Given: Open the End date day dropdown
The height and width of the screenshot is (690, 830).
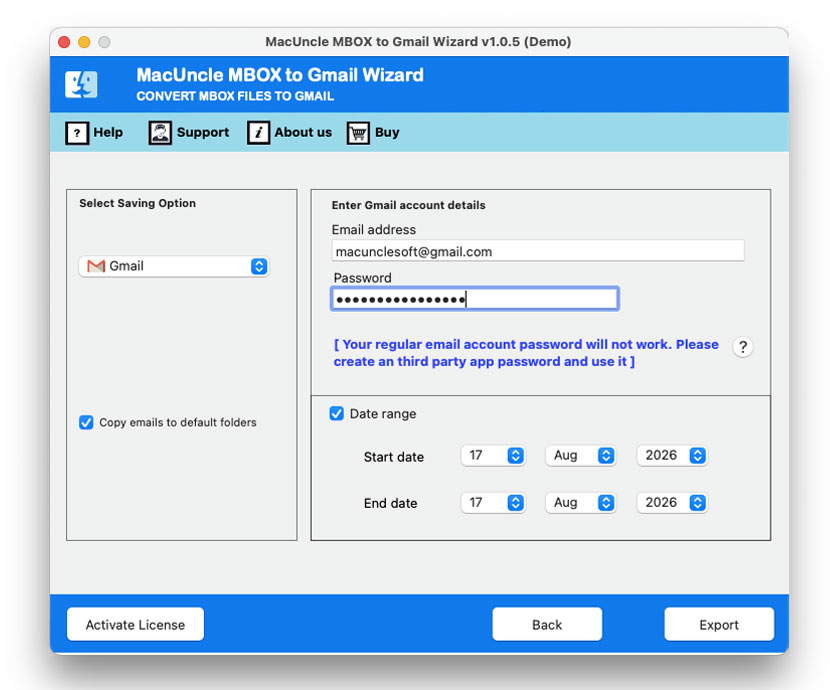Looking at the screenshot, I should pyautogui.click(x=493, y=503).
